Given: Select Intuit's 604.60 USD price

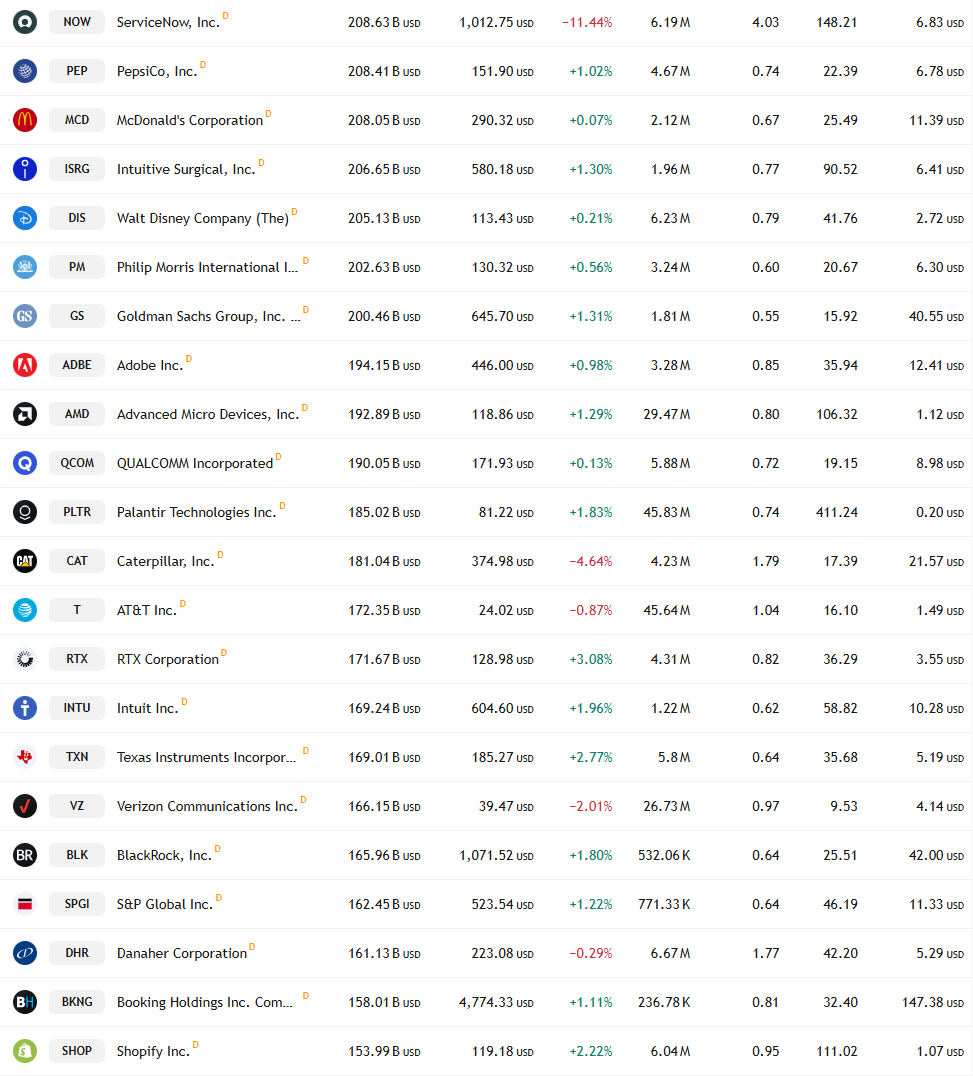Looking at the screenshot, I should click(x=502, y=709).
